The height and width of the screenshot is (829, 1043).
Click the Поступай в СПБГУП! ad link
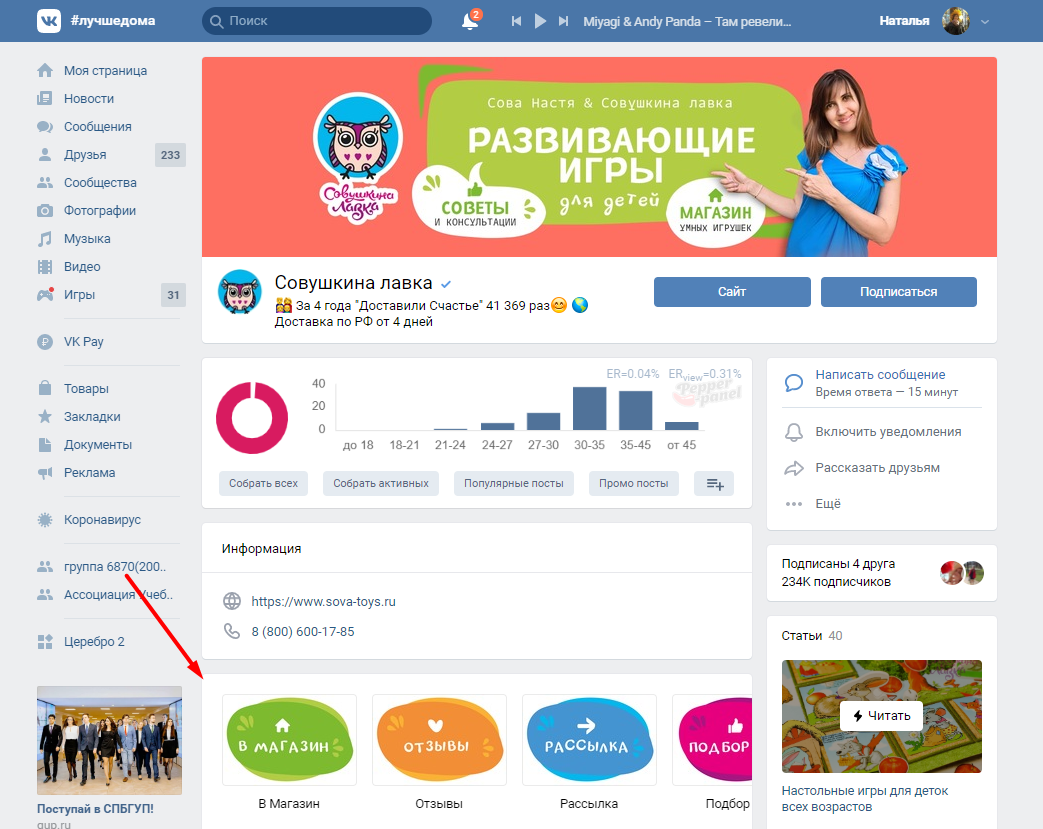pos(95,809)
